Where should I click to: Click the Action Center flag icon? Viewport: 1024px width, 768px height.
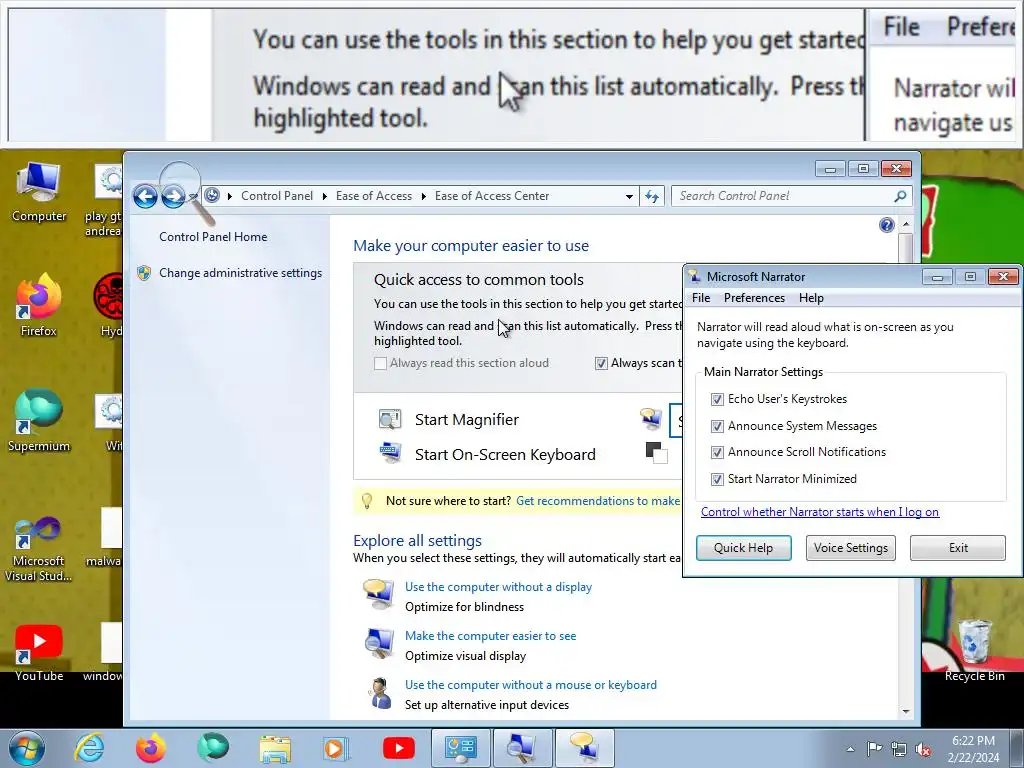pyautogui.click(x=874, y=749)
